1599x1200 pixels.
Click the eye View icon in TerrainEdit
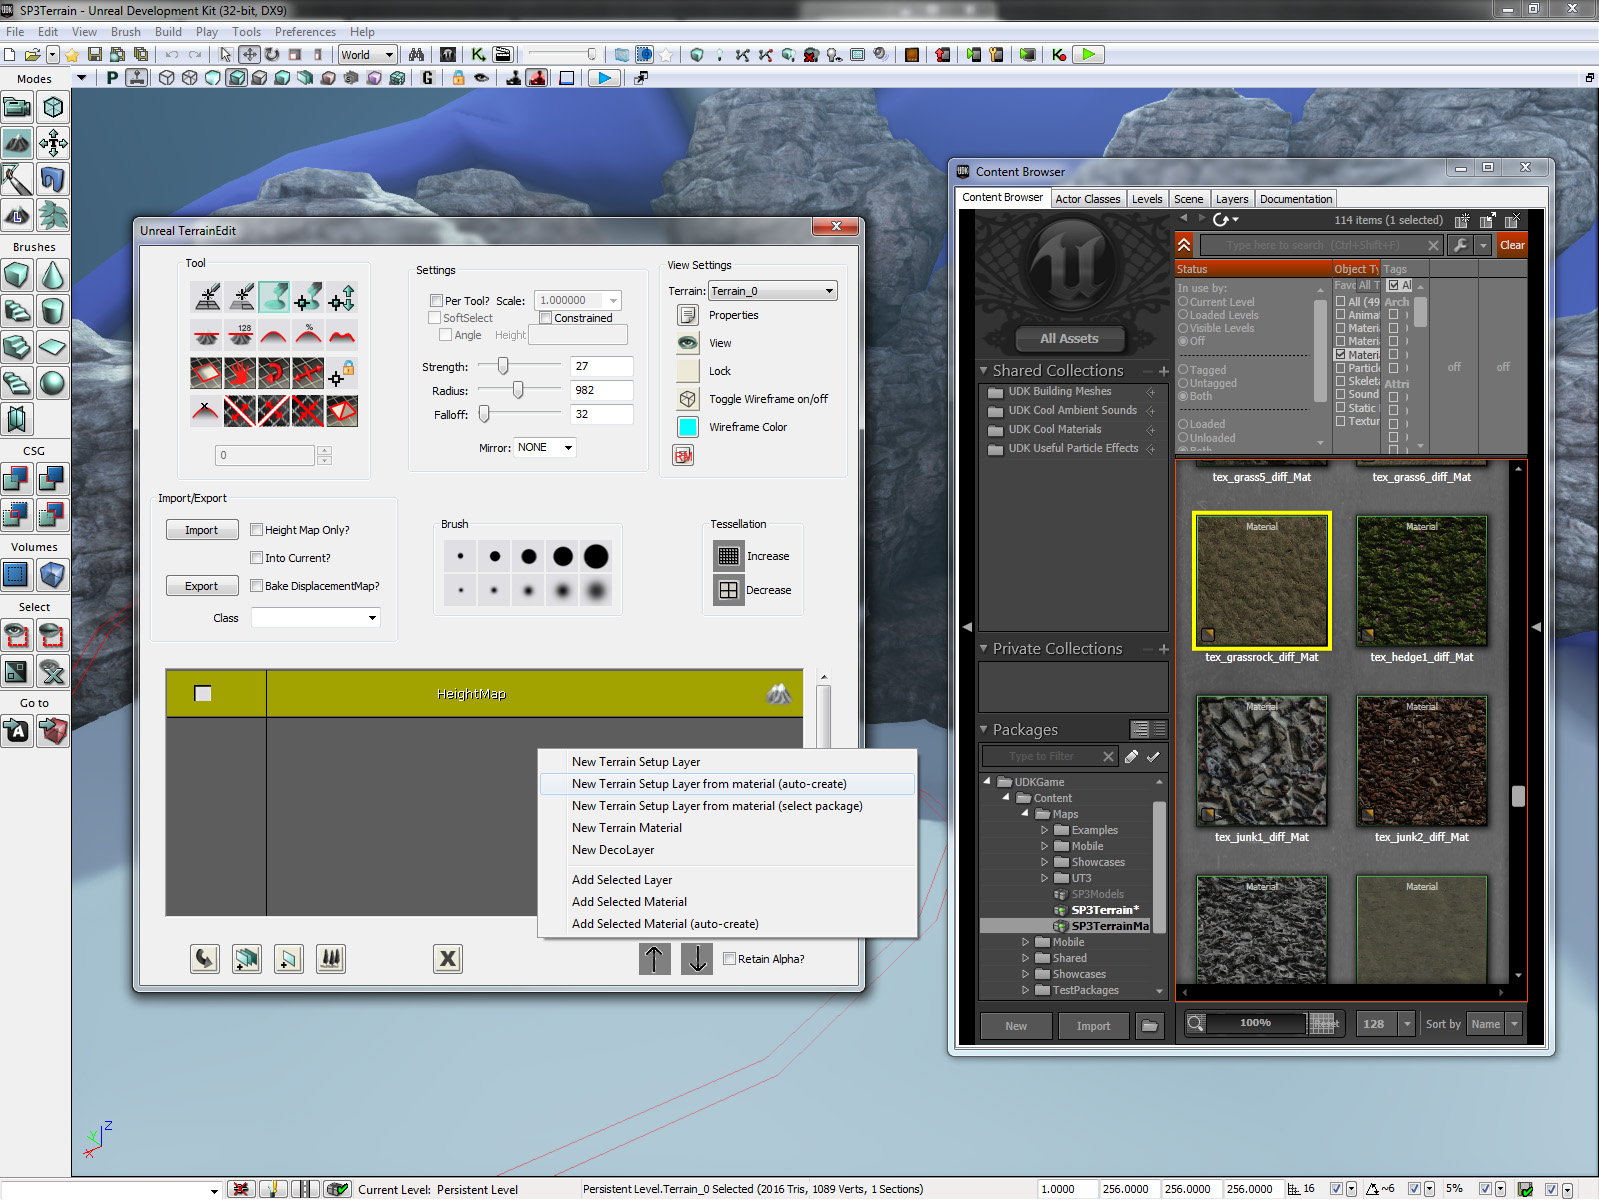point(687,343)
